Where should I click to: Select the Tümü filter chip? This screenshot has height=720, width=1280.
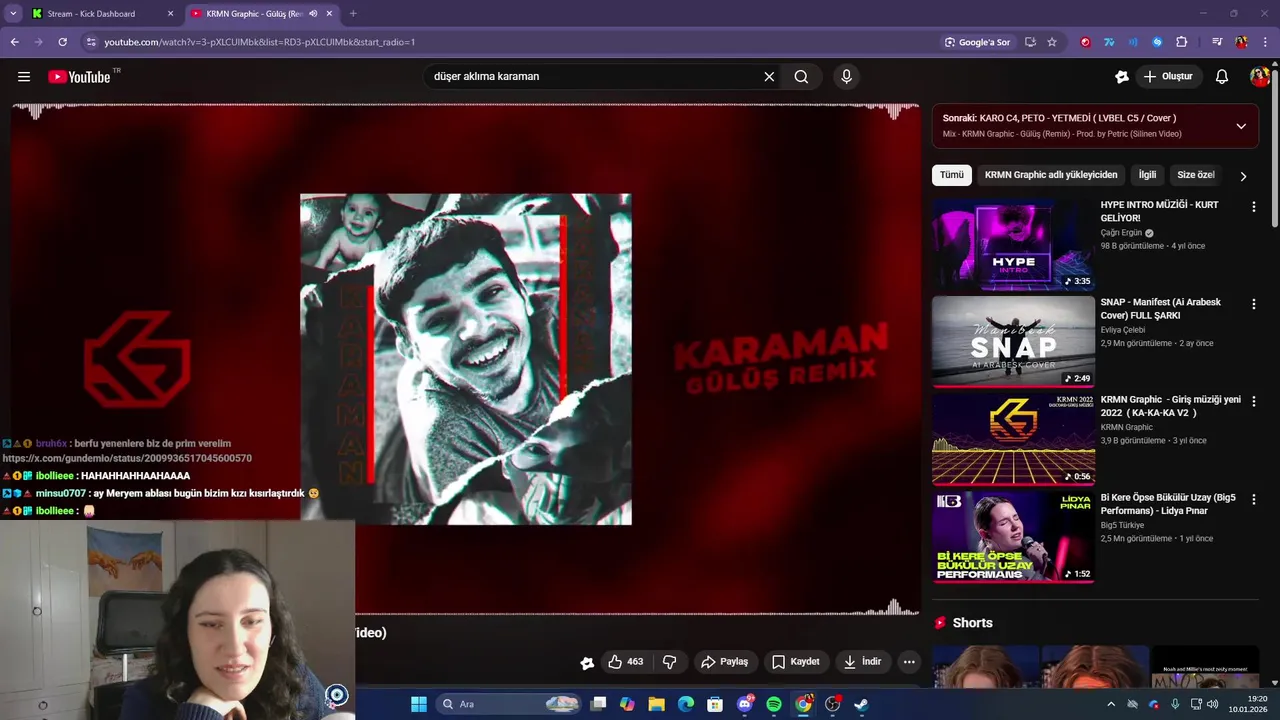tap(952, 175)
